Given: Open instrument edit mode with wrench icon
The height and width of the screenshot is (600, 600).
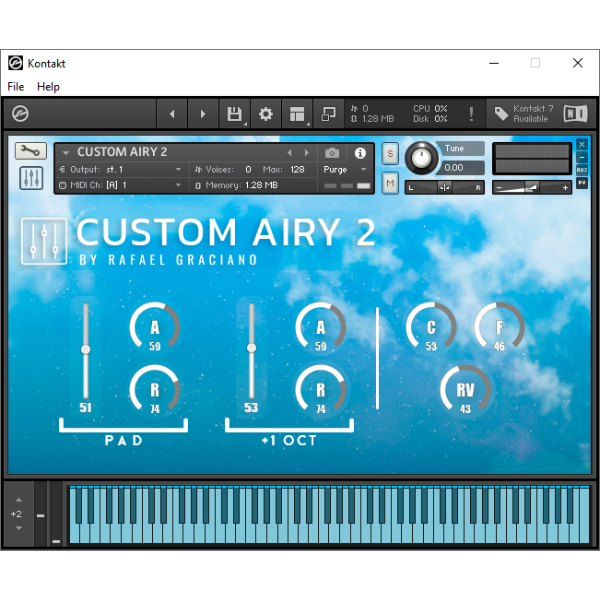Looking at the screenshot, I should [31, 151].
